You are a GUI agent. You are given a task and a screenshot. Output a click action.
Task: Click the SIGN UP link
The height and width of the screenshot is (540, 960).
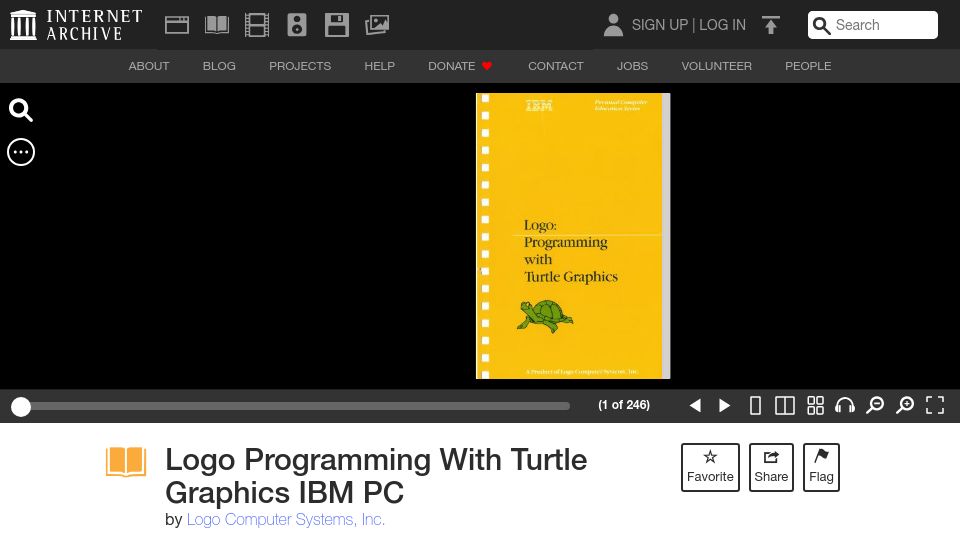point(659,25)
